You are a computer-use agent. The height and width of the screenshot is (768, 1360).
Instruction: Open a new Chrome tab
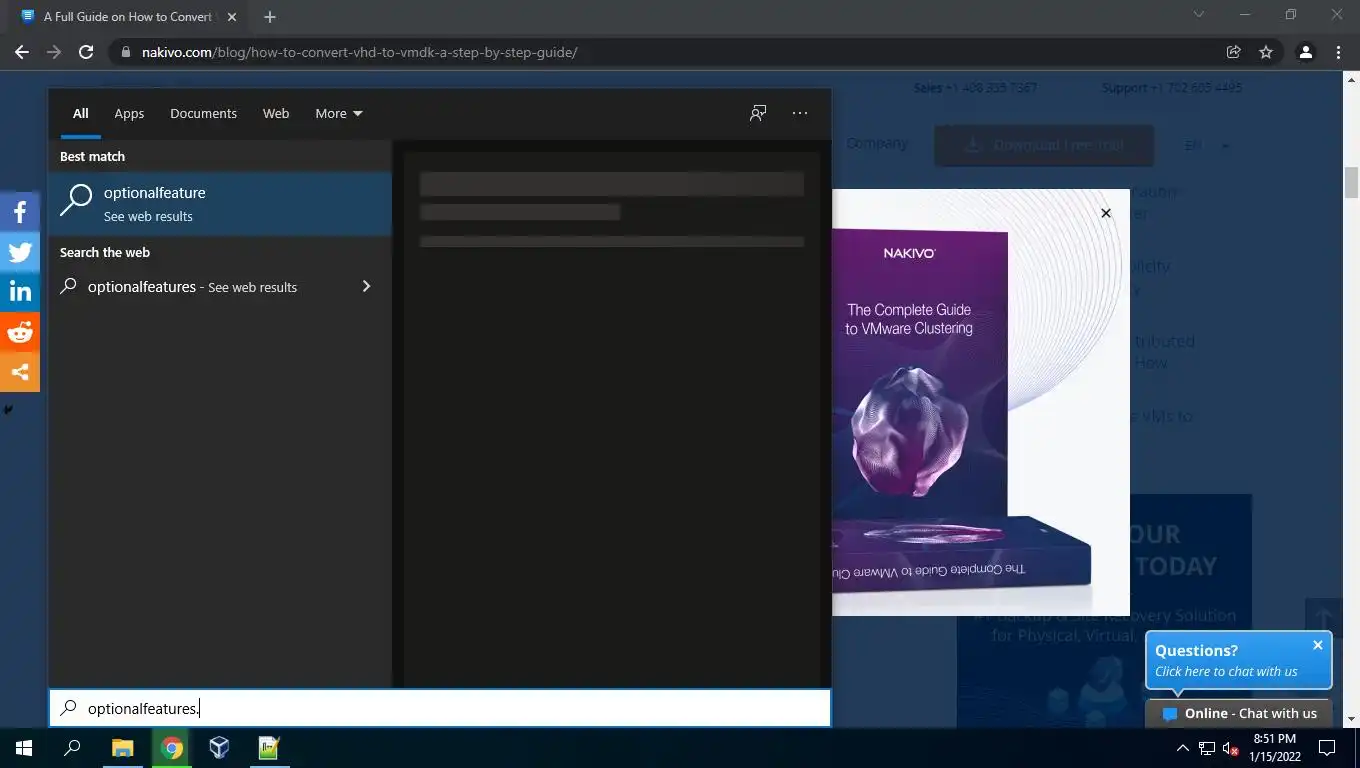(269, 17)
